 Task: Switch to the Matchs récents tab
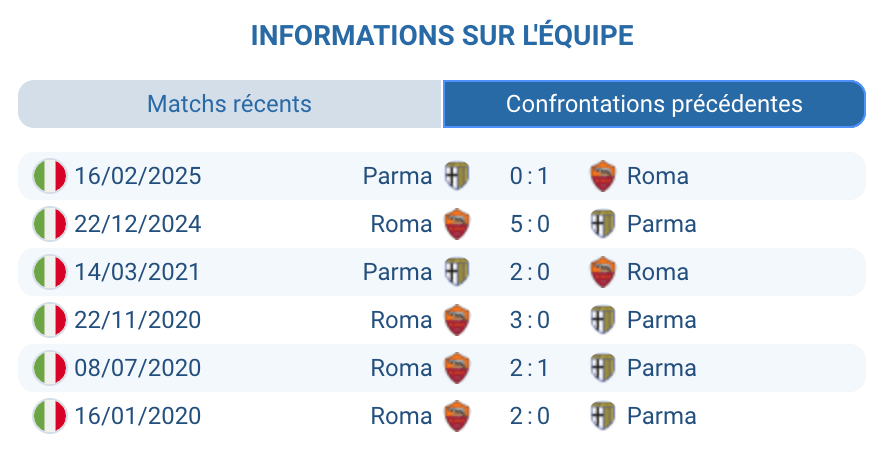(229, 104)
